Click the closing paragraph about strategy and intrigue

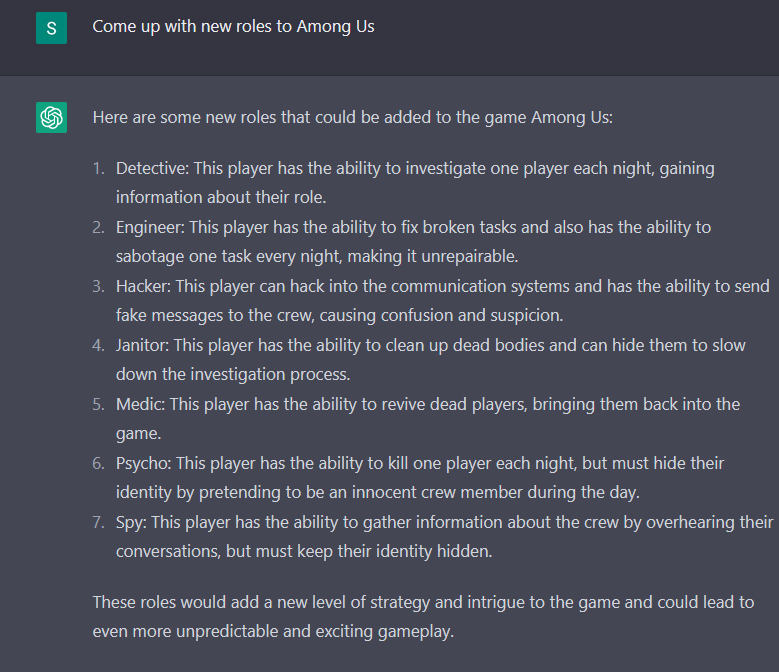[423, 616]
